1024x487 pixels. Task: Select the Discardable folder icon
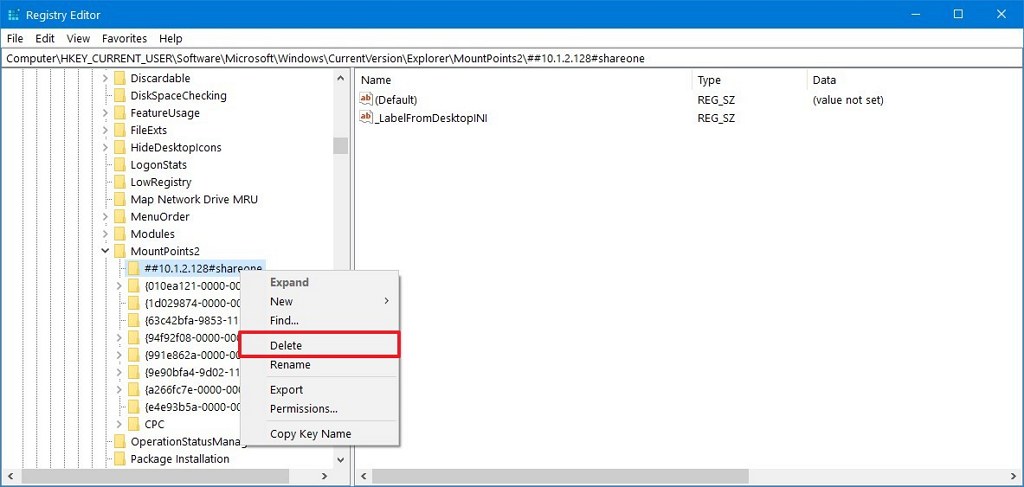[120, 78]
